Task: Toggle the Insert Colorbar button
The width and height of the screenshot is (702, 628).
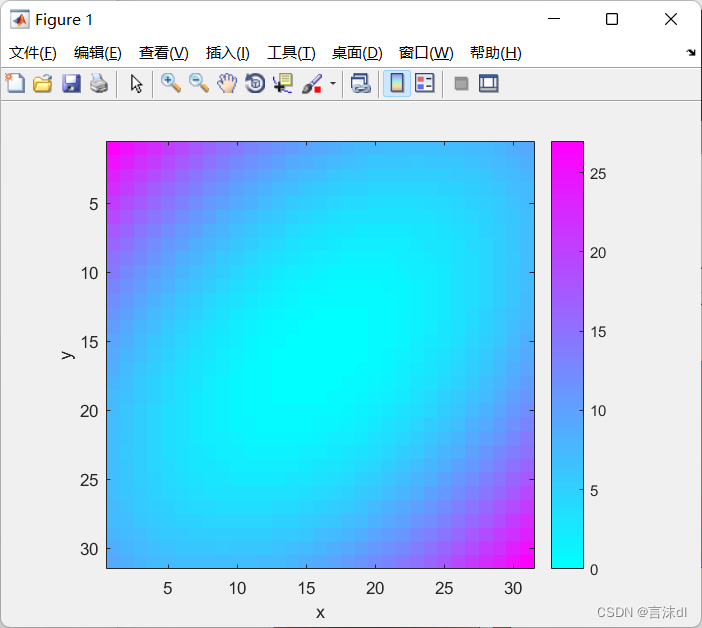Action: click(x=397, y=83)
